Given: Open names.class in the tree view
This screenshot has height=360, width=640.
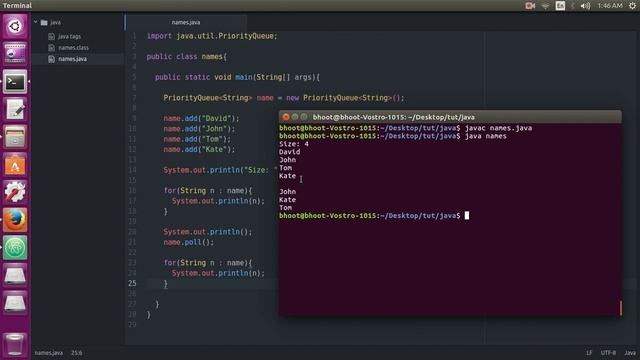Looking at the screenshot, I should pos(73,48).
